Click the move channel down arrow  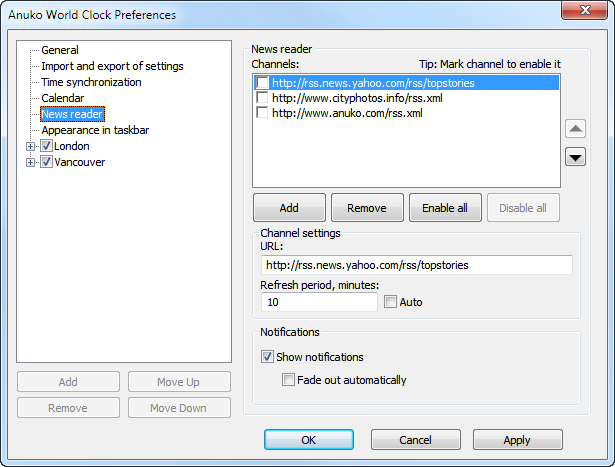click(576, 156)
